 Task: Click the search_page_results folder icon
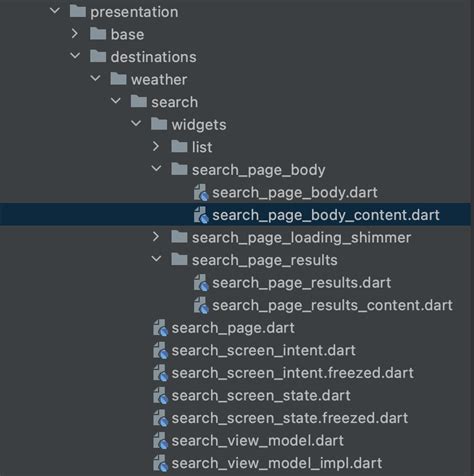(179, 260)
